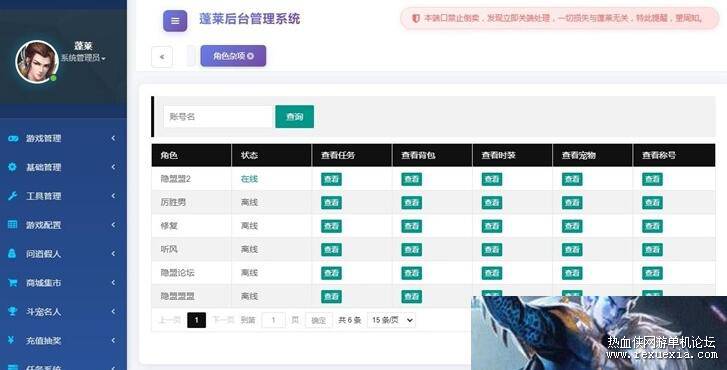View fashion for 修复

click(x=491, y=226)
